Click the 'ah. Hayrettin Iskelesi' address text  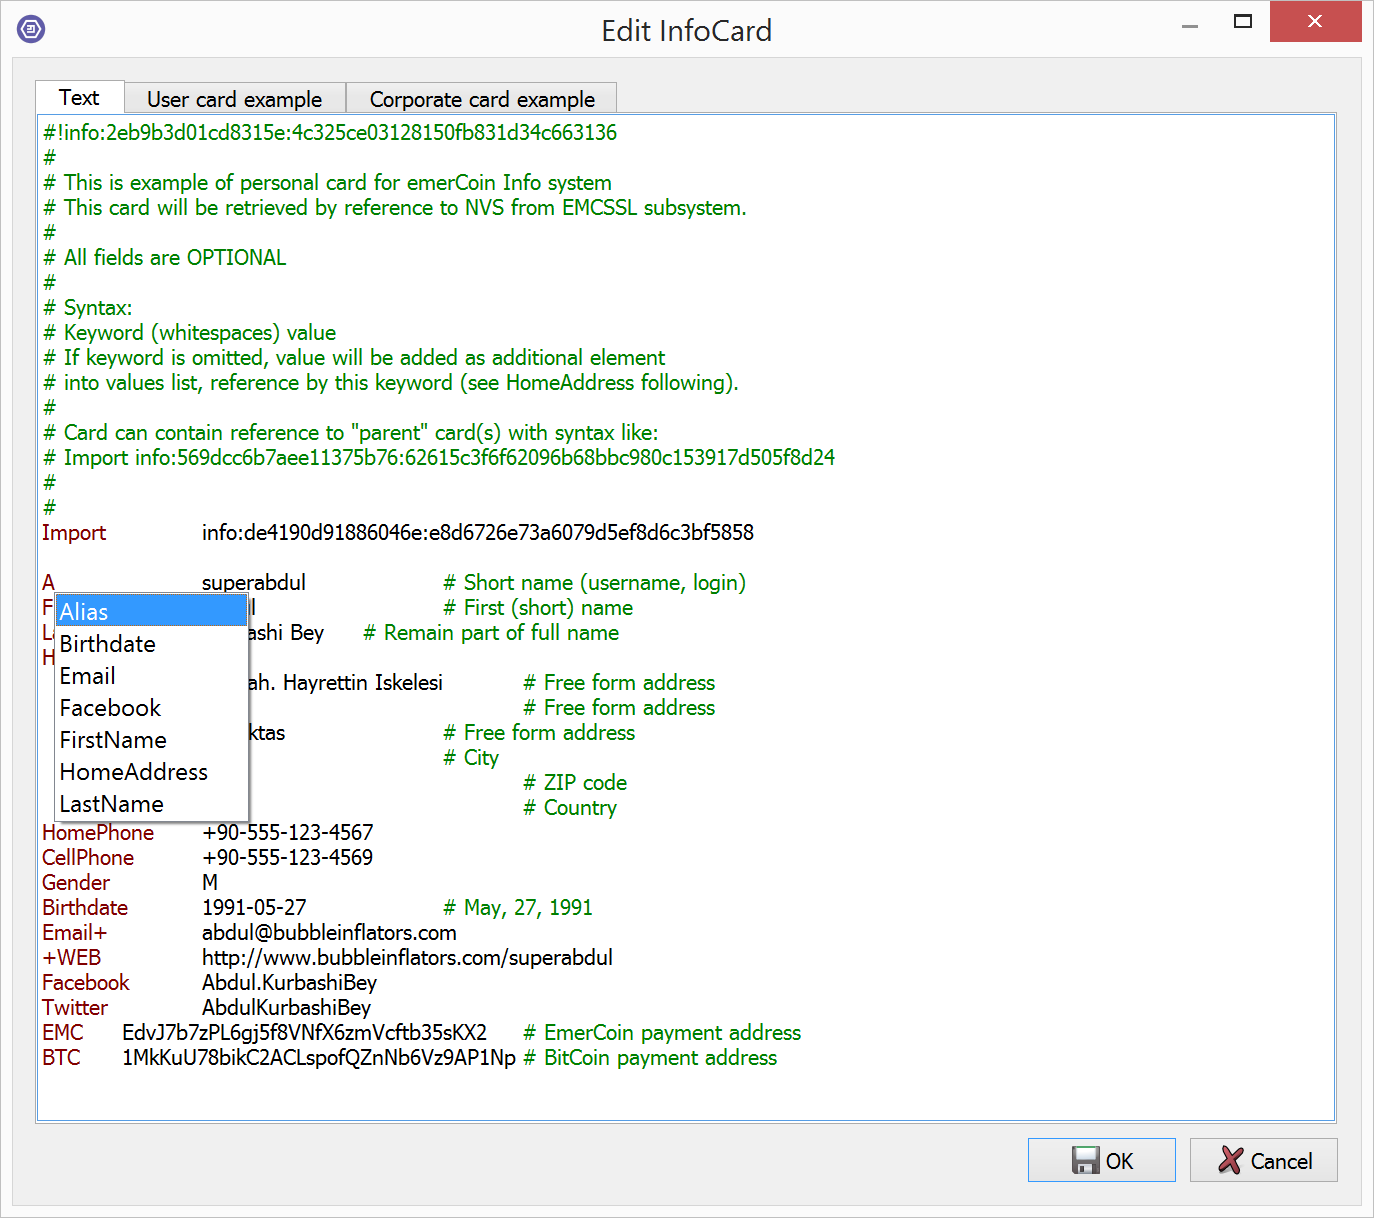tap(346, 682)
